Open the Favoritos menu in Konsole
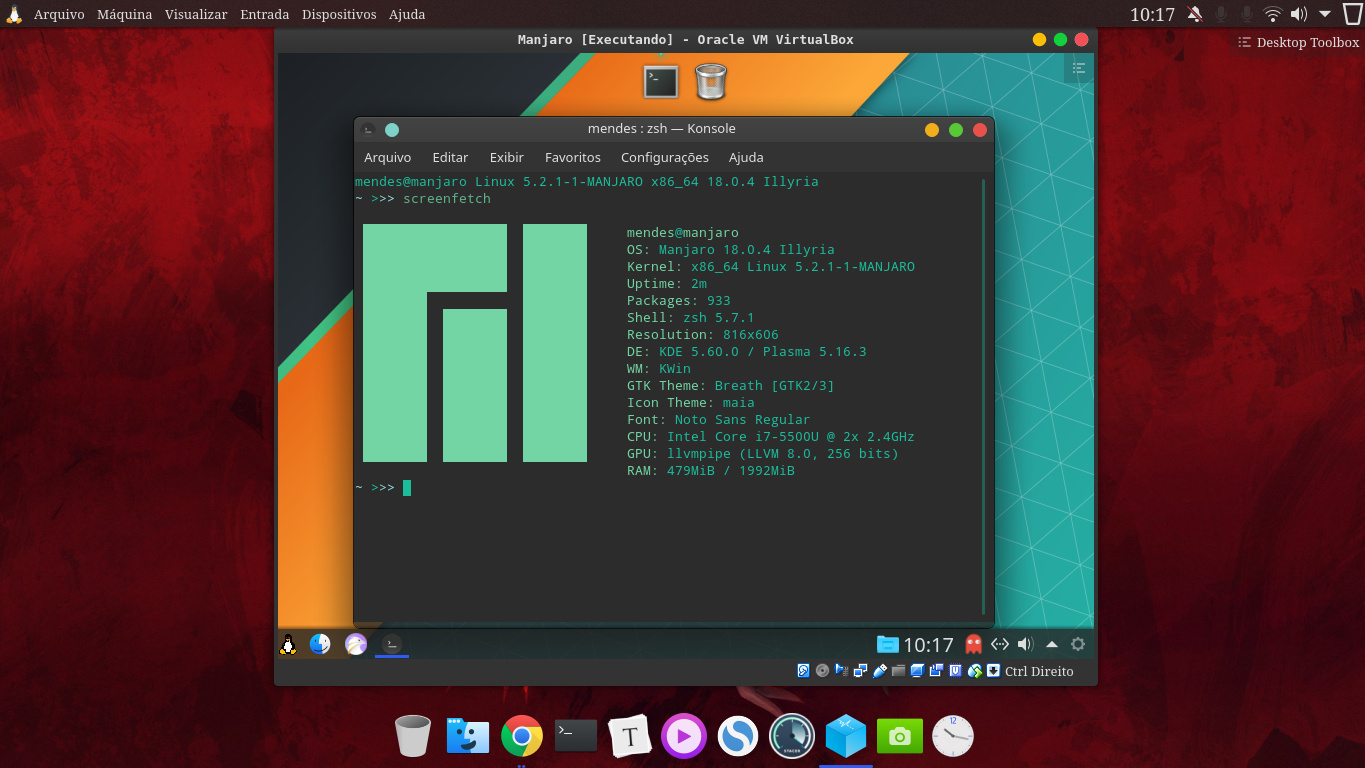 [x=573, y=157]
